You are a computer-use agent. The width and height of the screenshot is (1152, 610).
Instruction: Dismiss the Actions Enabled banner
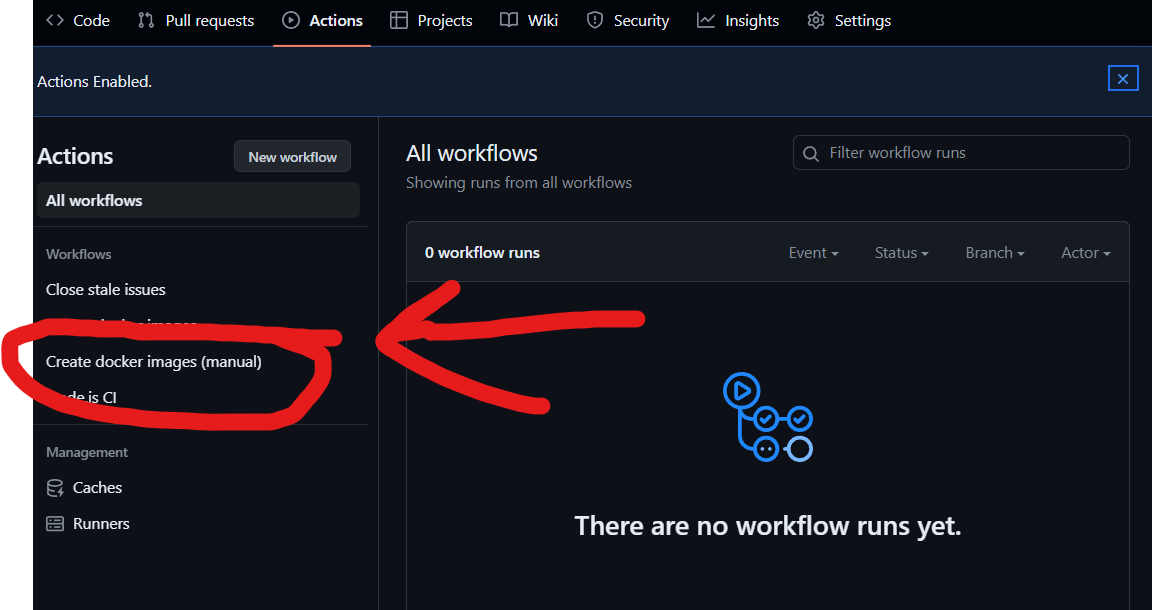tap(1123, 79)
